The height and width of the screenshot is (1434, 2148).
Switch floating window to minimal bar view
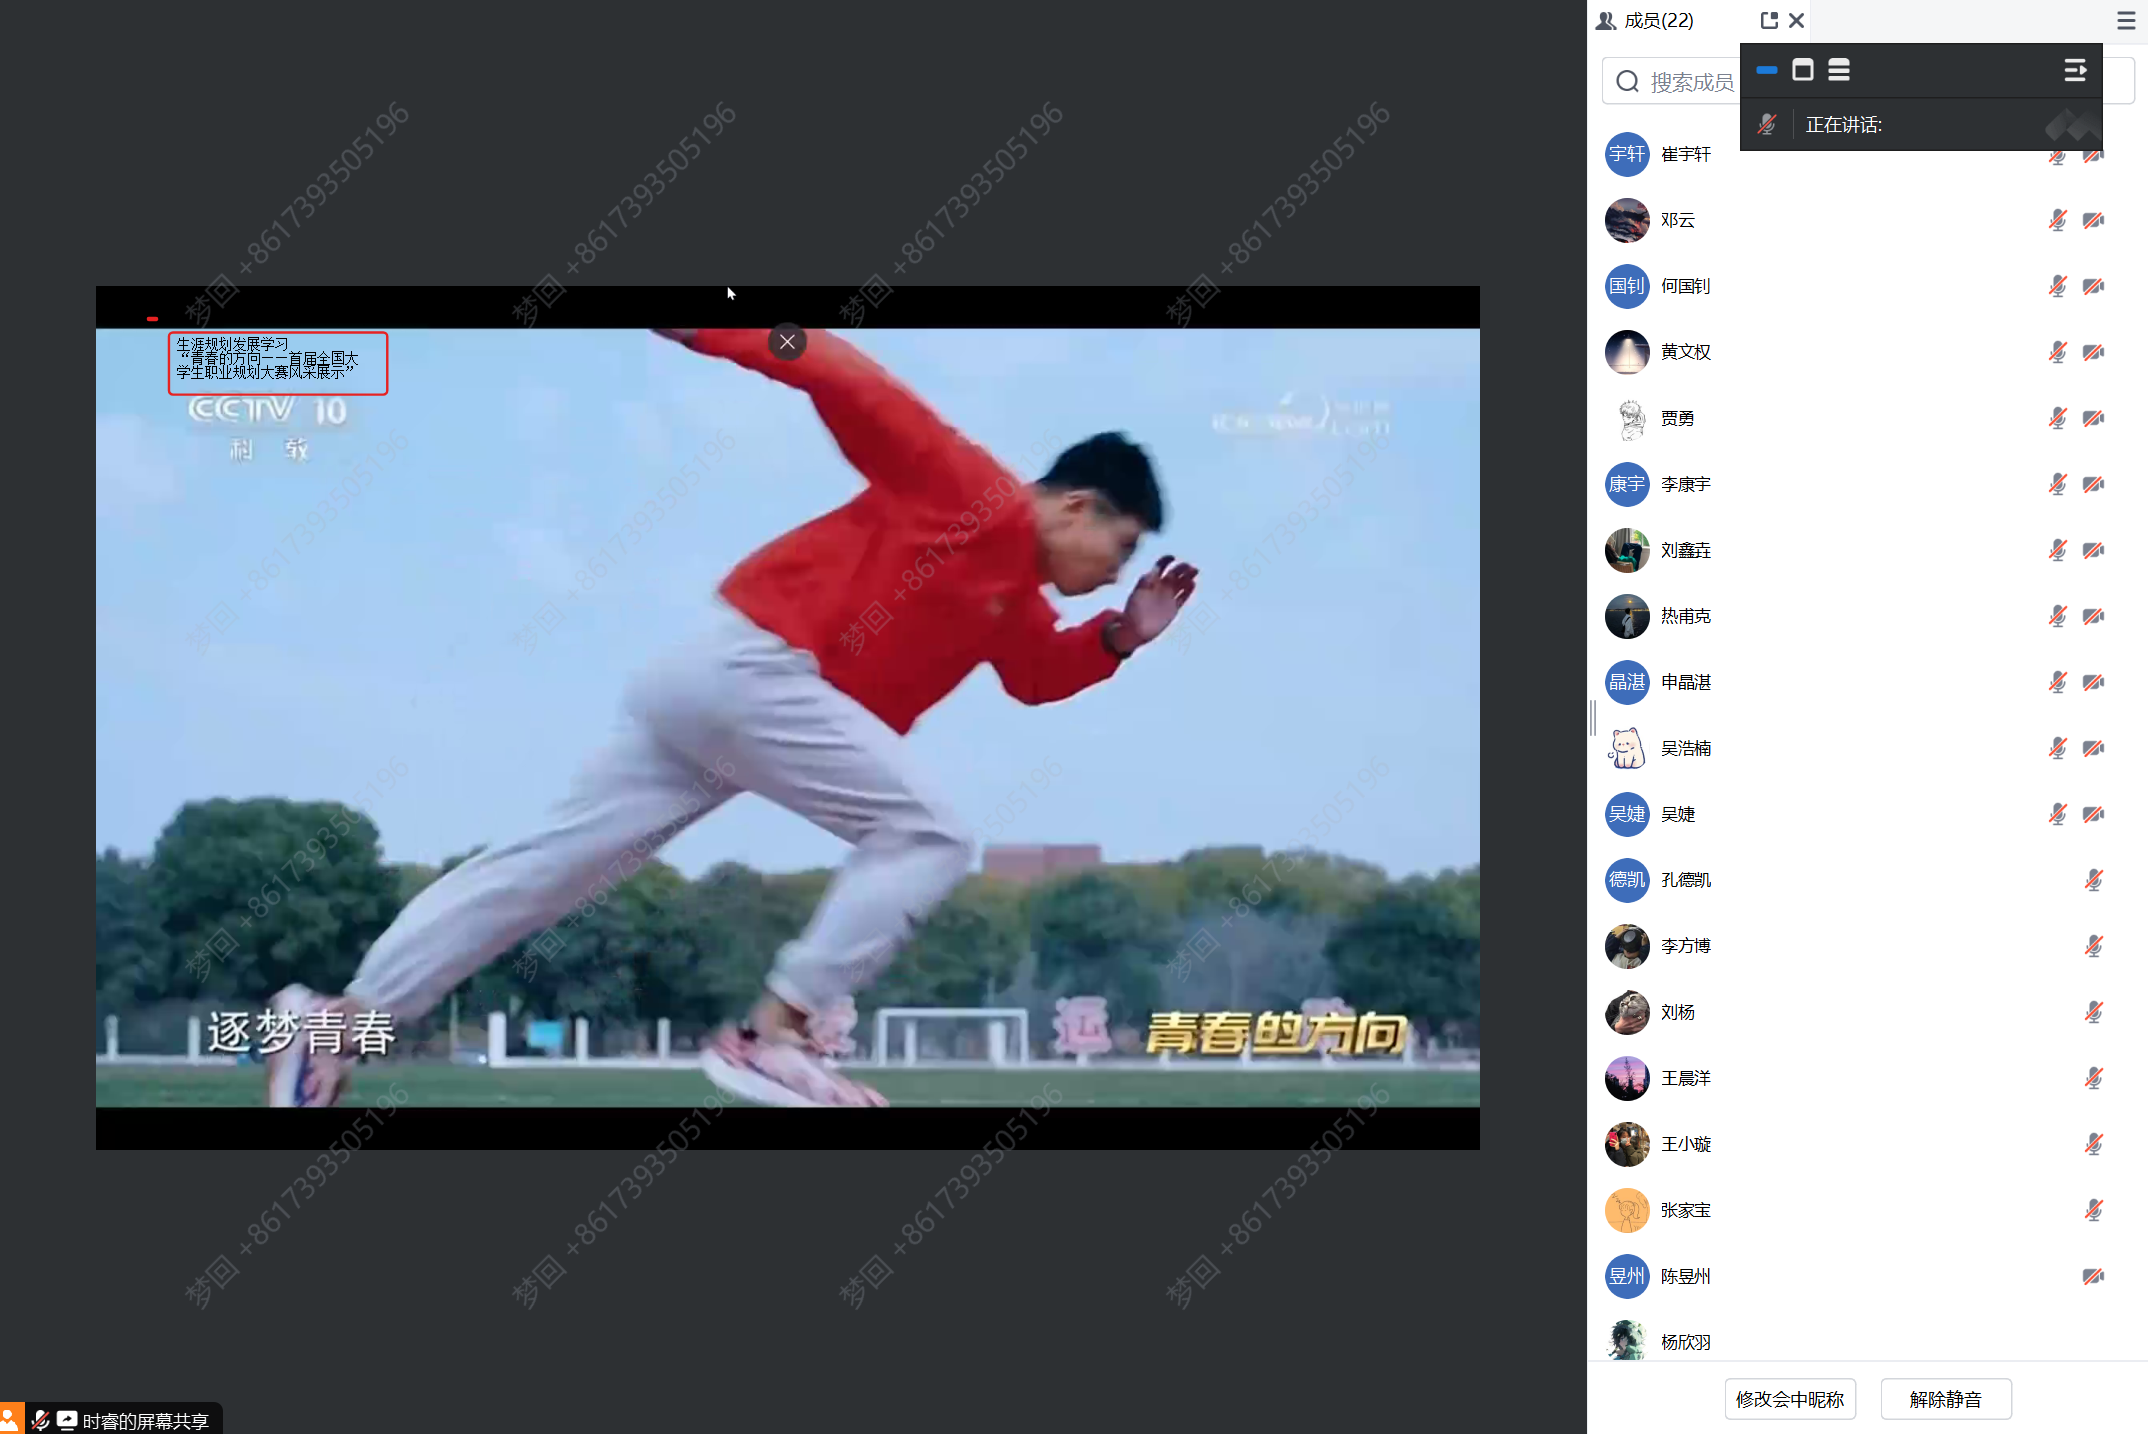click(1767, 70)
